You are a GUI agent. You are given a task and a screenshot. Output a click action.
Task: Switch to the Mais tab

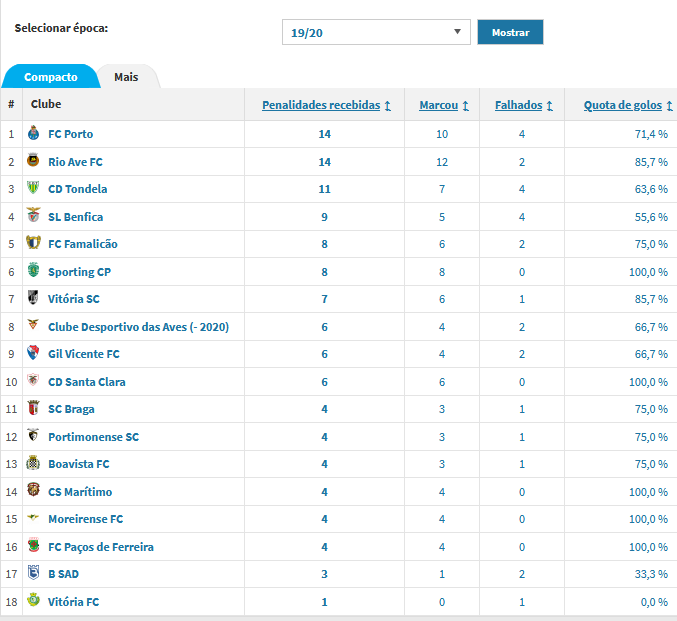pyautogui.click(x=126, y=77)
